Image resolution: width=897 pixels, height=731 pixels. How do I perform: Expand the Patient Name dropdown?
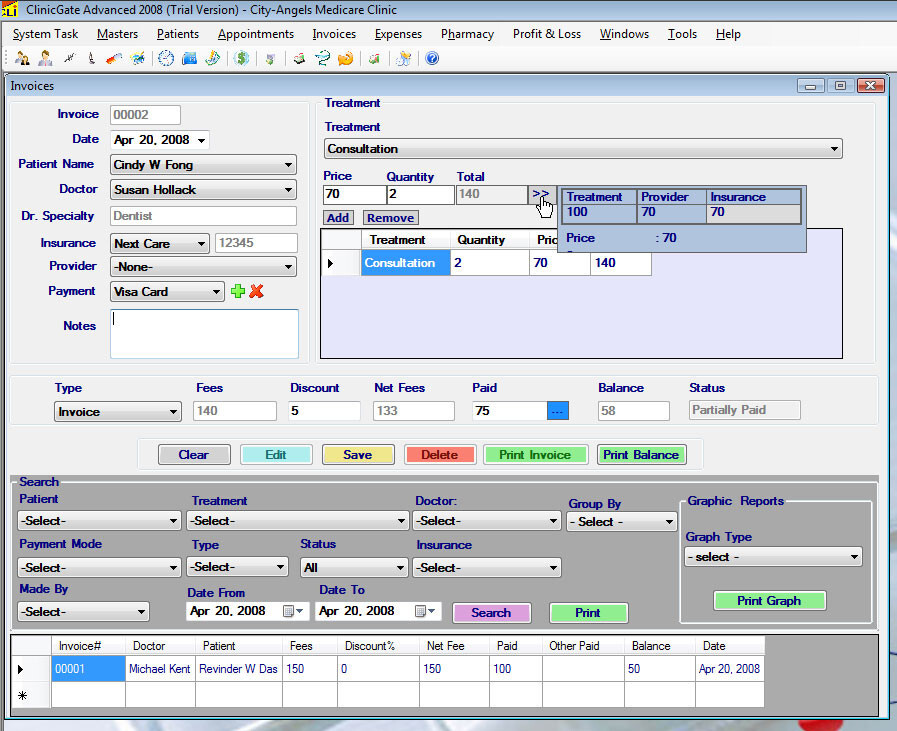click(x=288, y=165)
